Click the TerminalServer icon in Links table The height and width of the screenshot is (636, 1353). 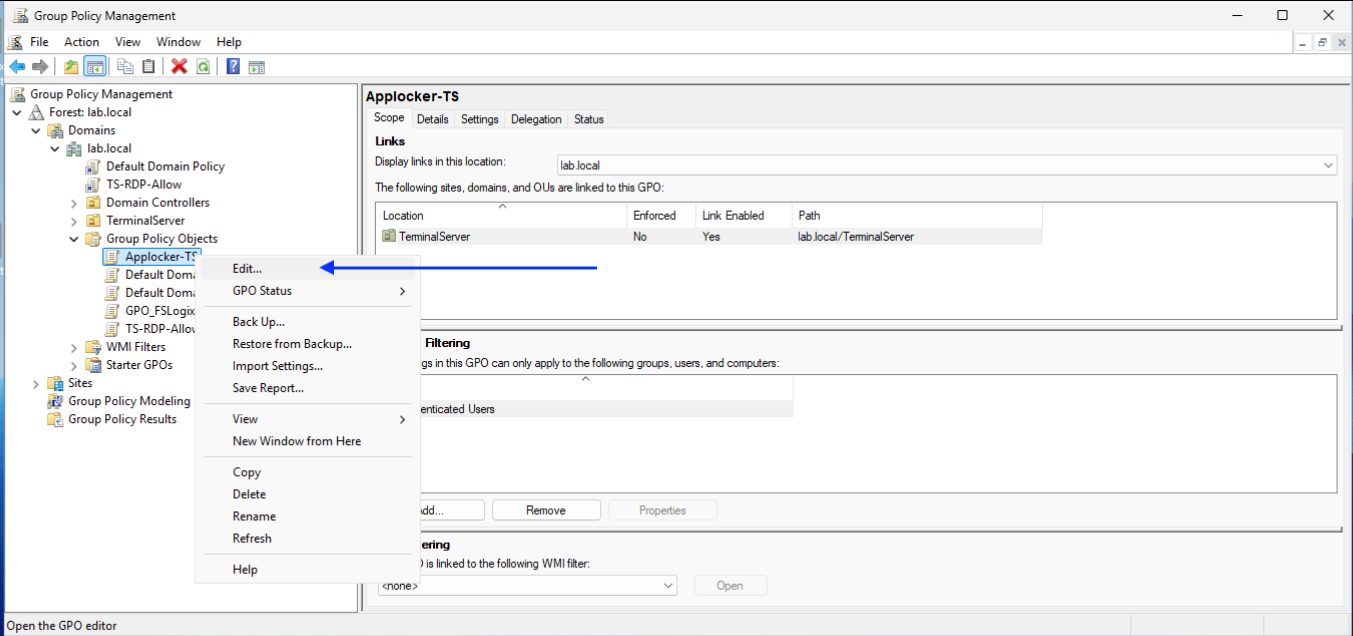pos(388,237)
